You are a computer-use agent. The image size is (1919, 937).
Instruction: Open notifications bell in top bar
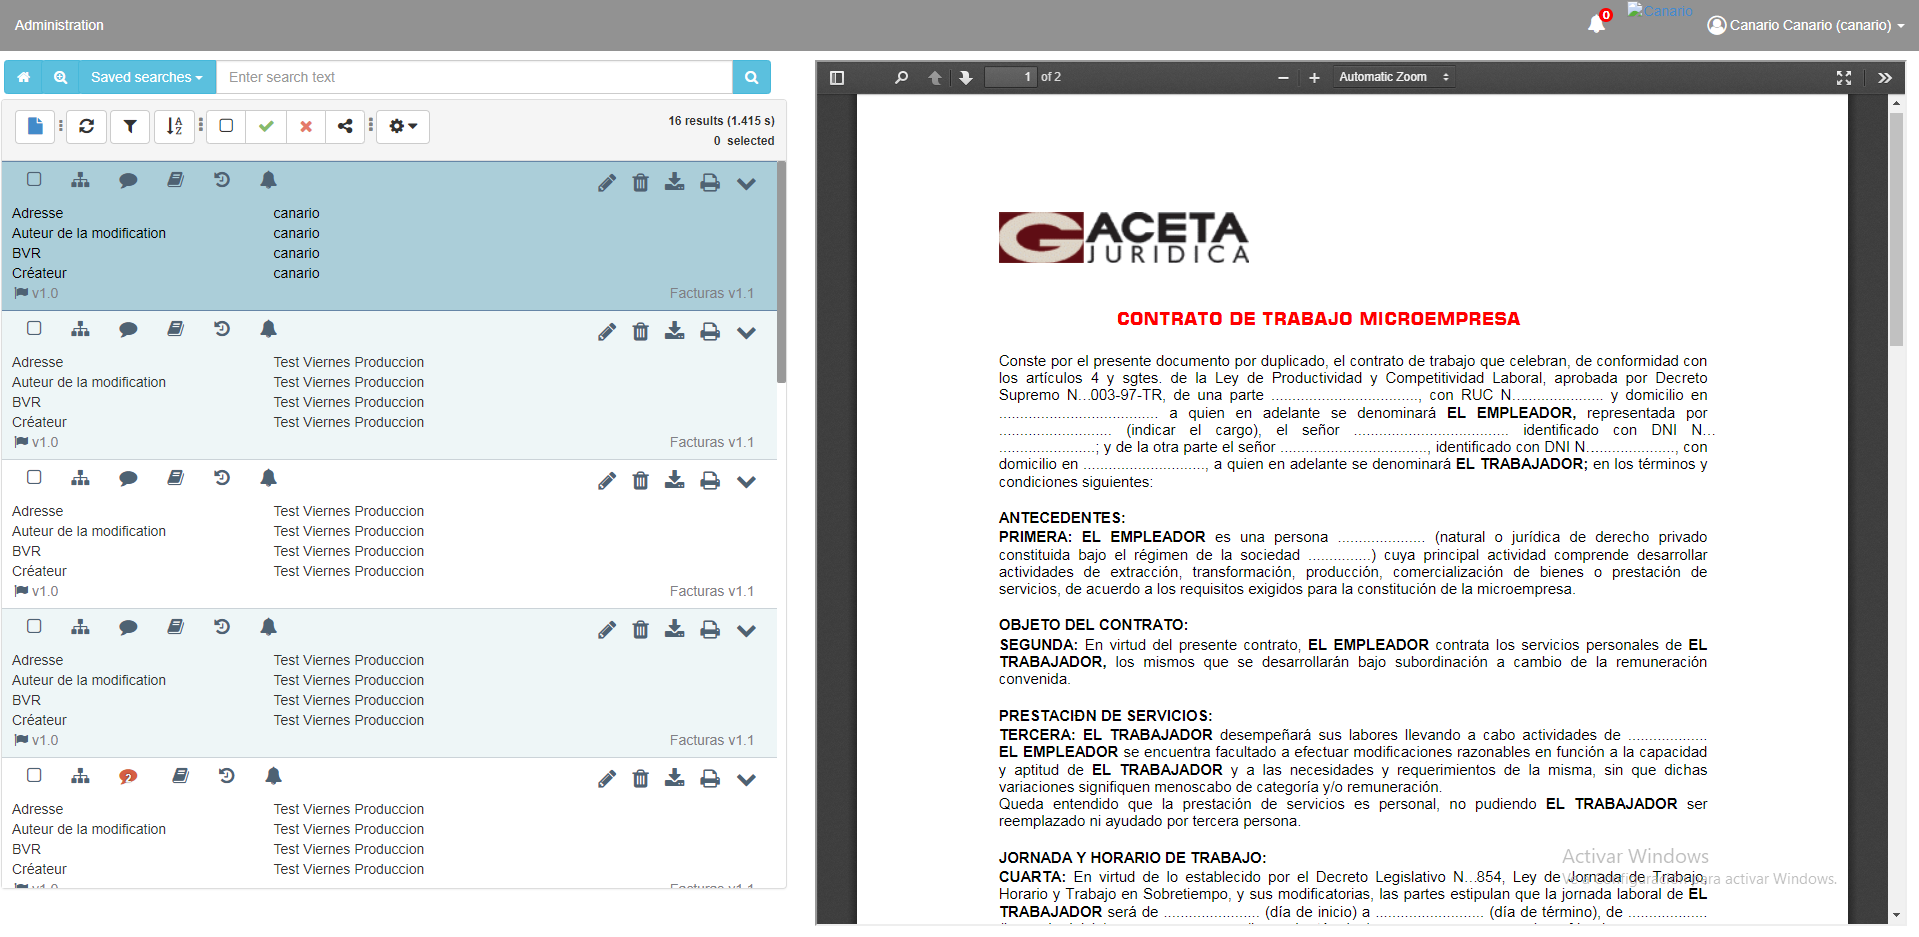[1597, 24]
